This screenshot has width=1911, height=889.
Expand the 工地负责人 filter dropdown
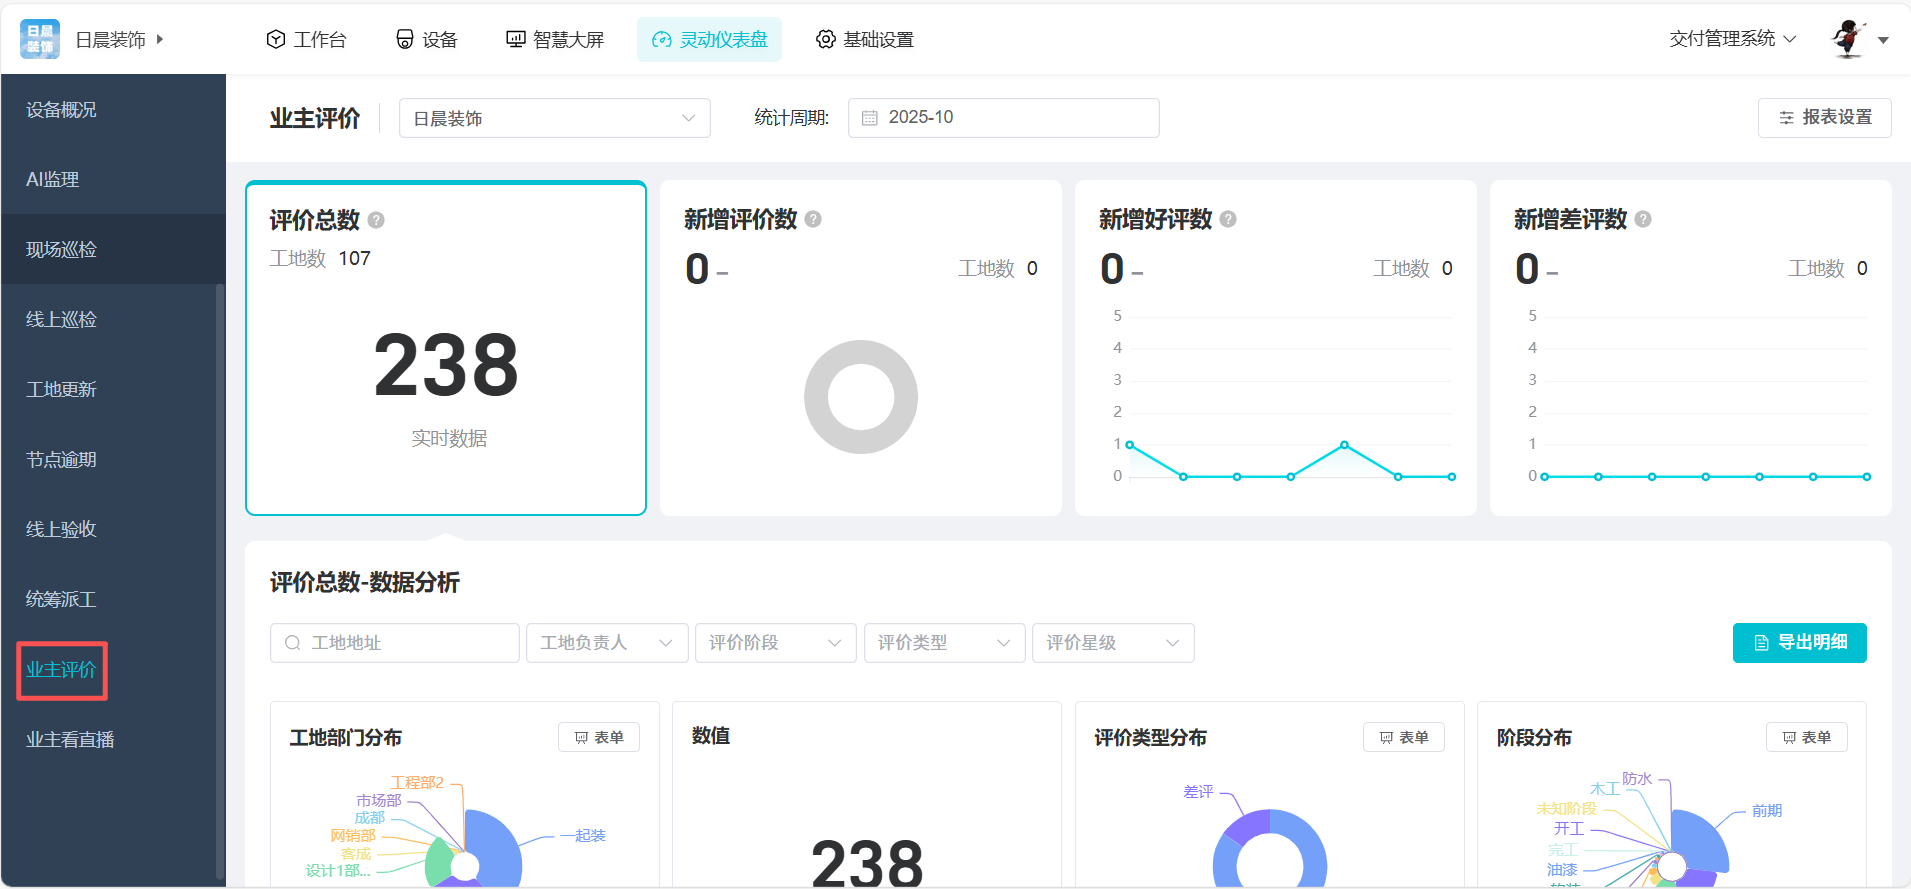(606, 643)
